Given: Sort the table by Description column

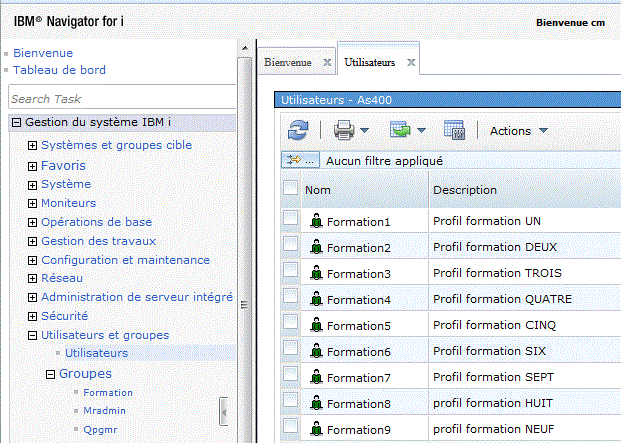Looking at the screenshot, I should [x=465, y=190].
